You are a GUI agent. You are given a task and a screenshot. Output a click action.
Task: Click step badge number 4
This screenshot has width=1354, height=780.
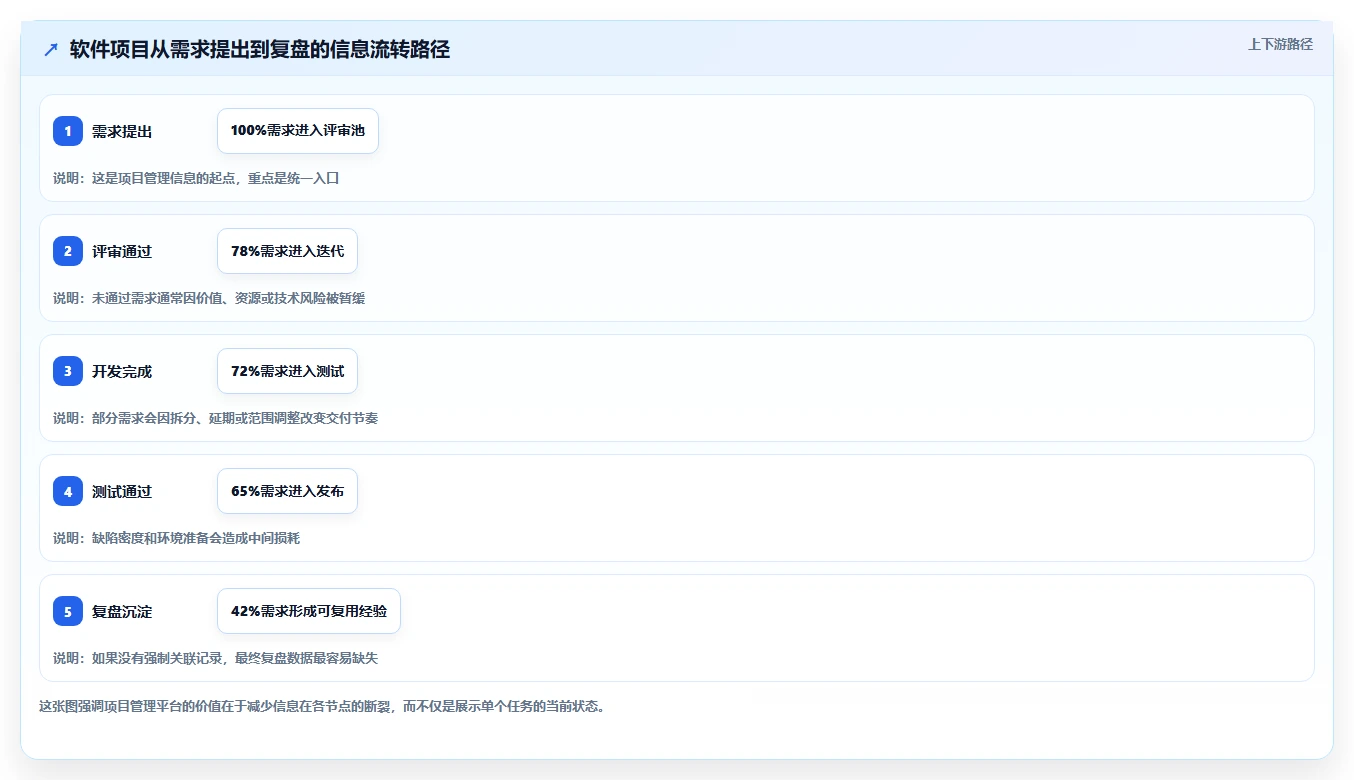pos(68,491)
